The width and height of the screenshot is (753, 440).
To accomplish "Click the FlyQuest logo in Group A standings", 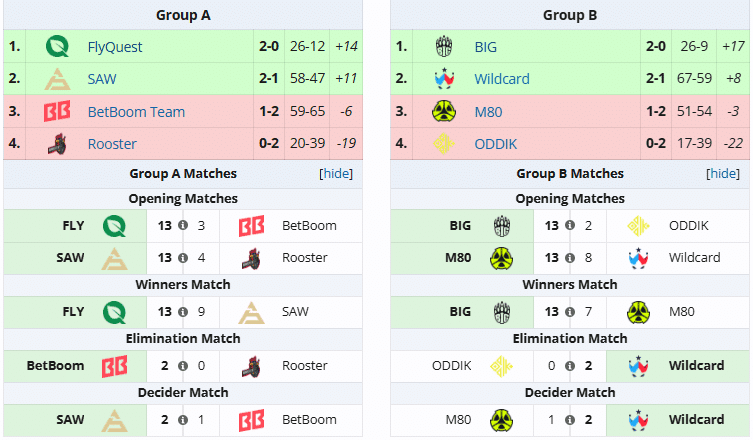I will tap(57, 46).
